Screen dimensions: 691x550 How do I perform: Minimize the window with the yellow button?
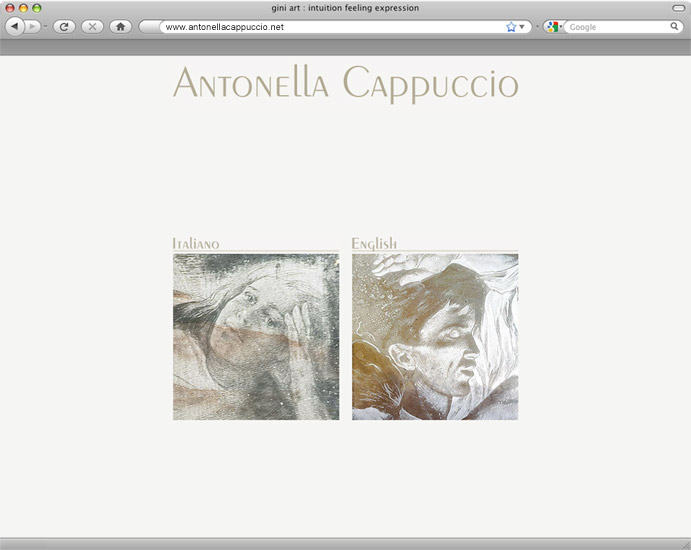click(23, 8)
